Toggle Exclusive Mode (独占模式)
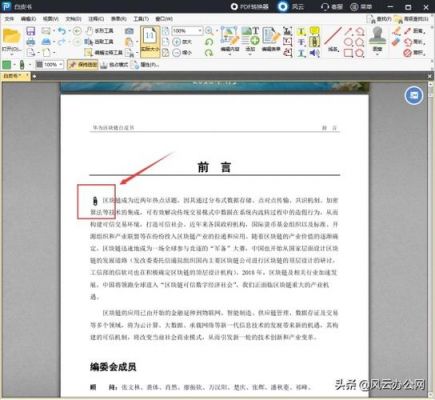Viewport: 435px width, 400px height. 114,65
